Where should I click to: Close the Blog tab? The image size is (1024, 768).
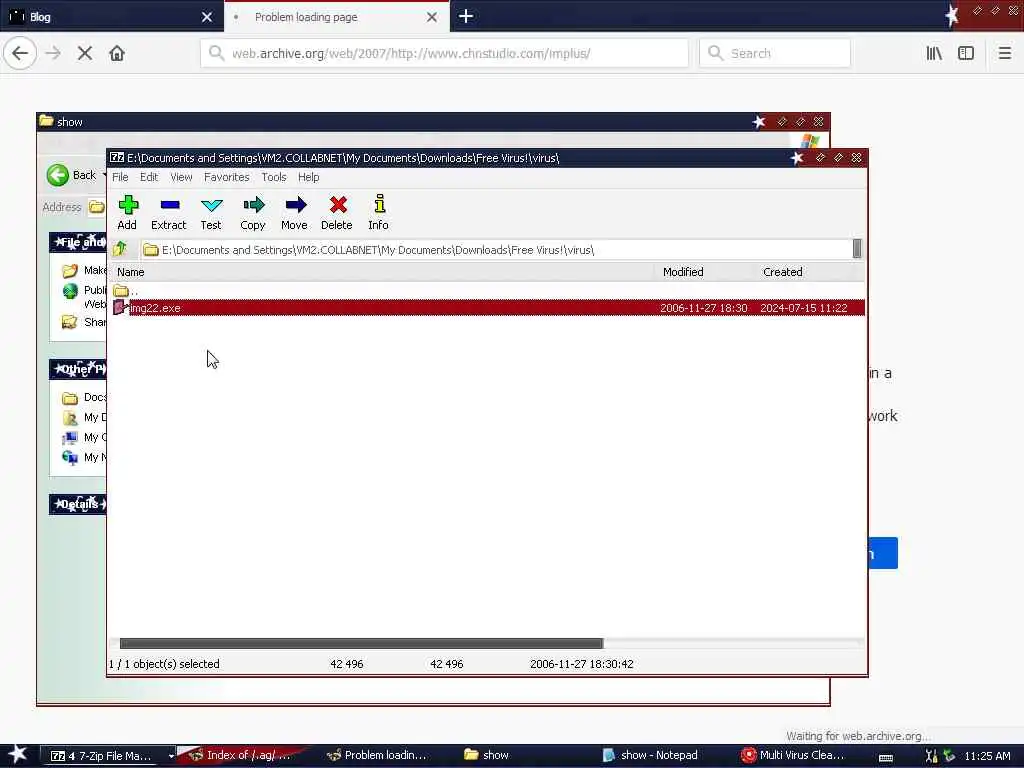tap(207, 17)
